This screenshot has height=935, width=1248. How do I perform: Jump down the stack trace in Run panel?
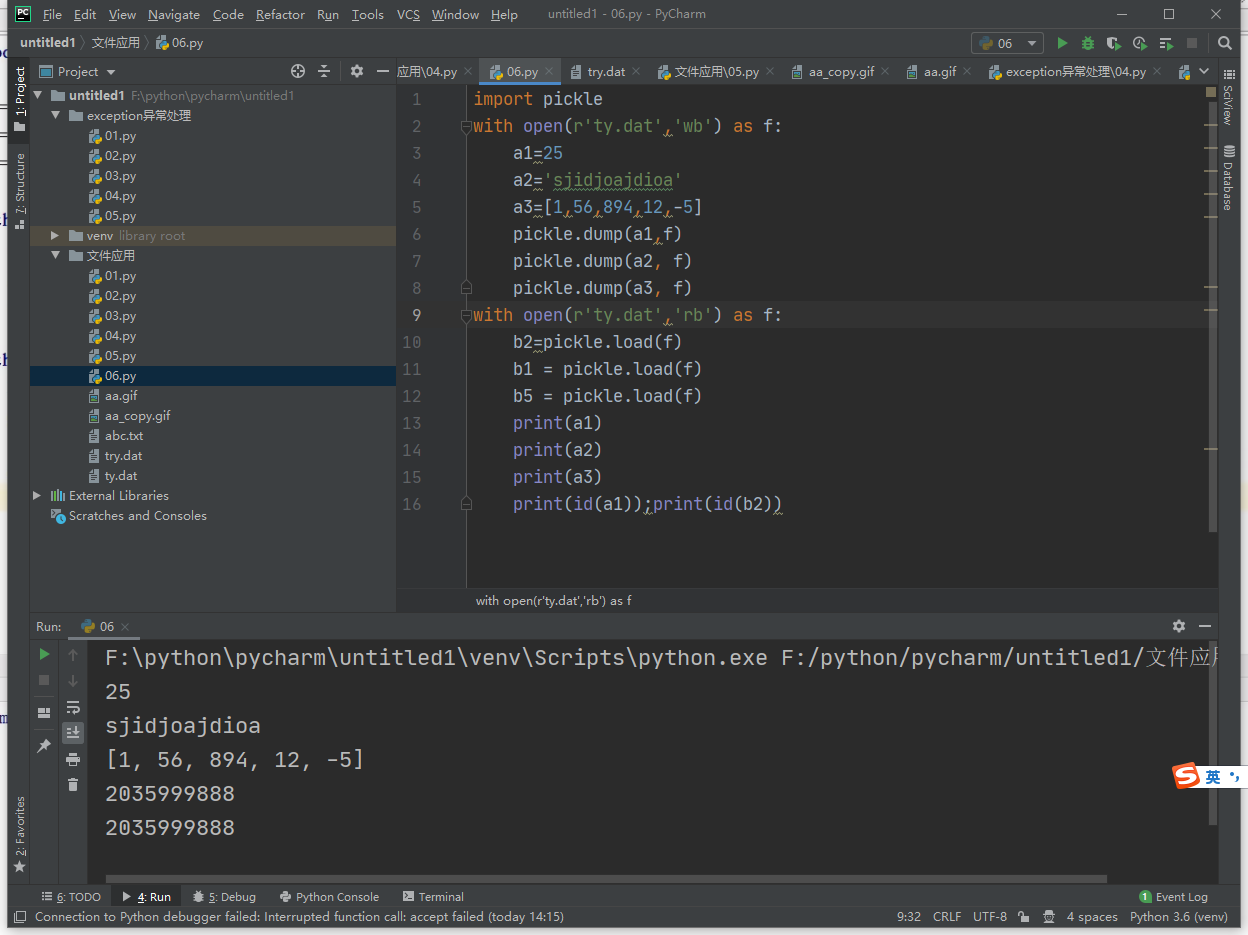pos(73,681)
